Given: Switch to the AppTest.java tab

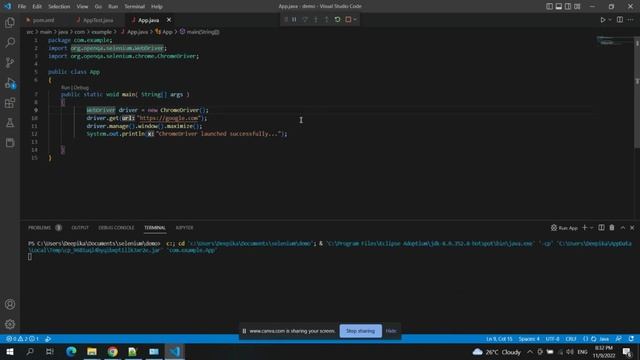Looking at the screenshot, I should [98, 20].
